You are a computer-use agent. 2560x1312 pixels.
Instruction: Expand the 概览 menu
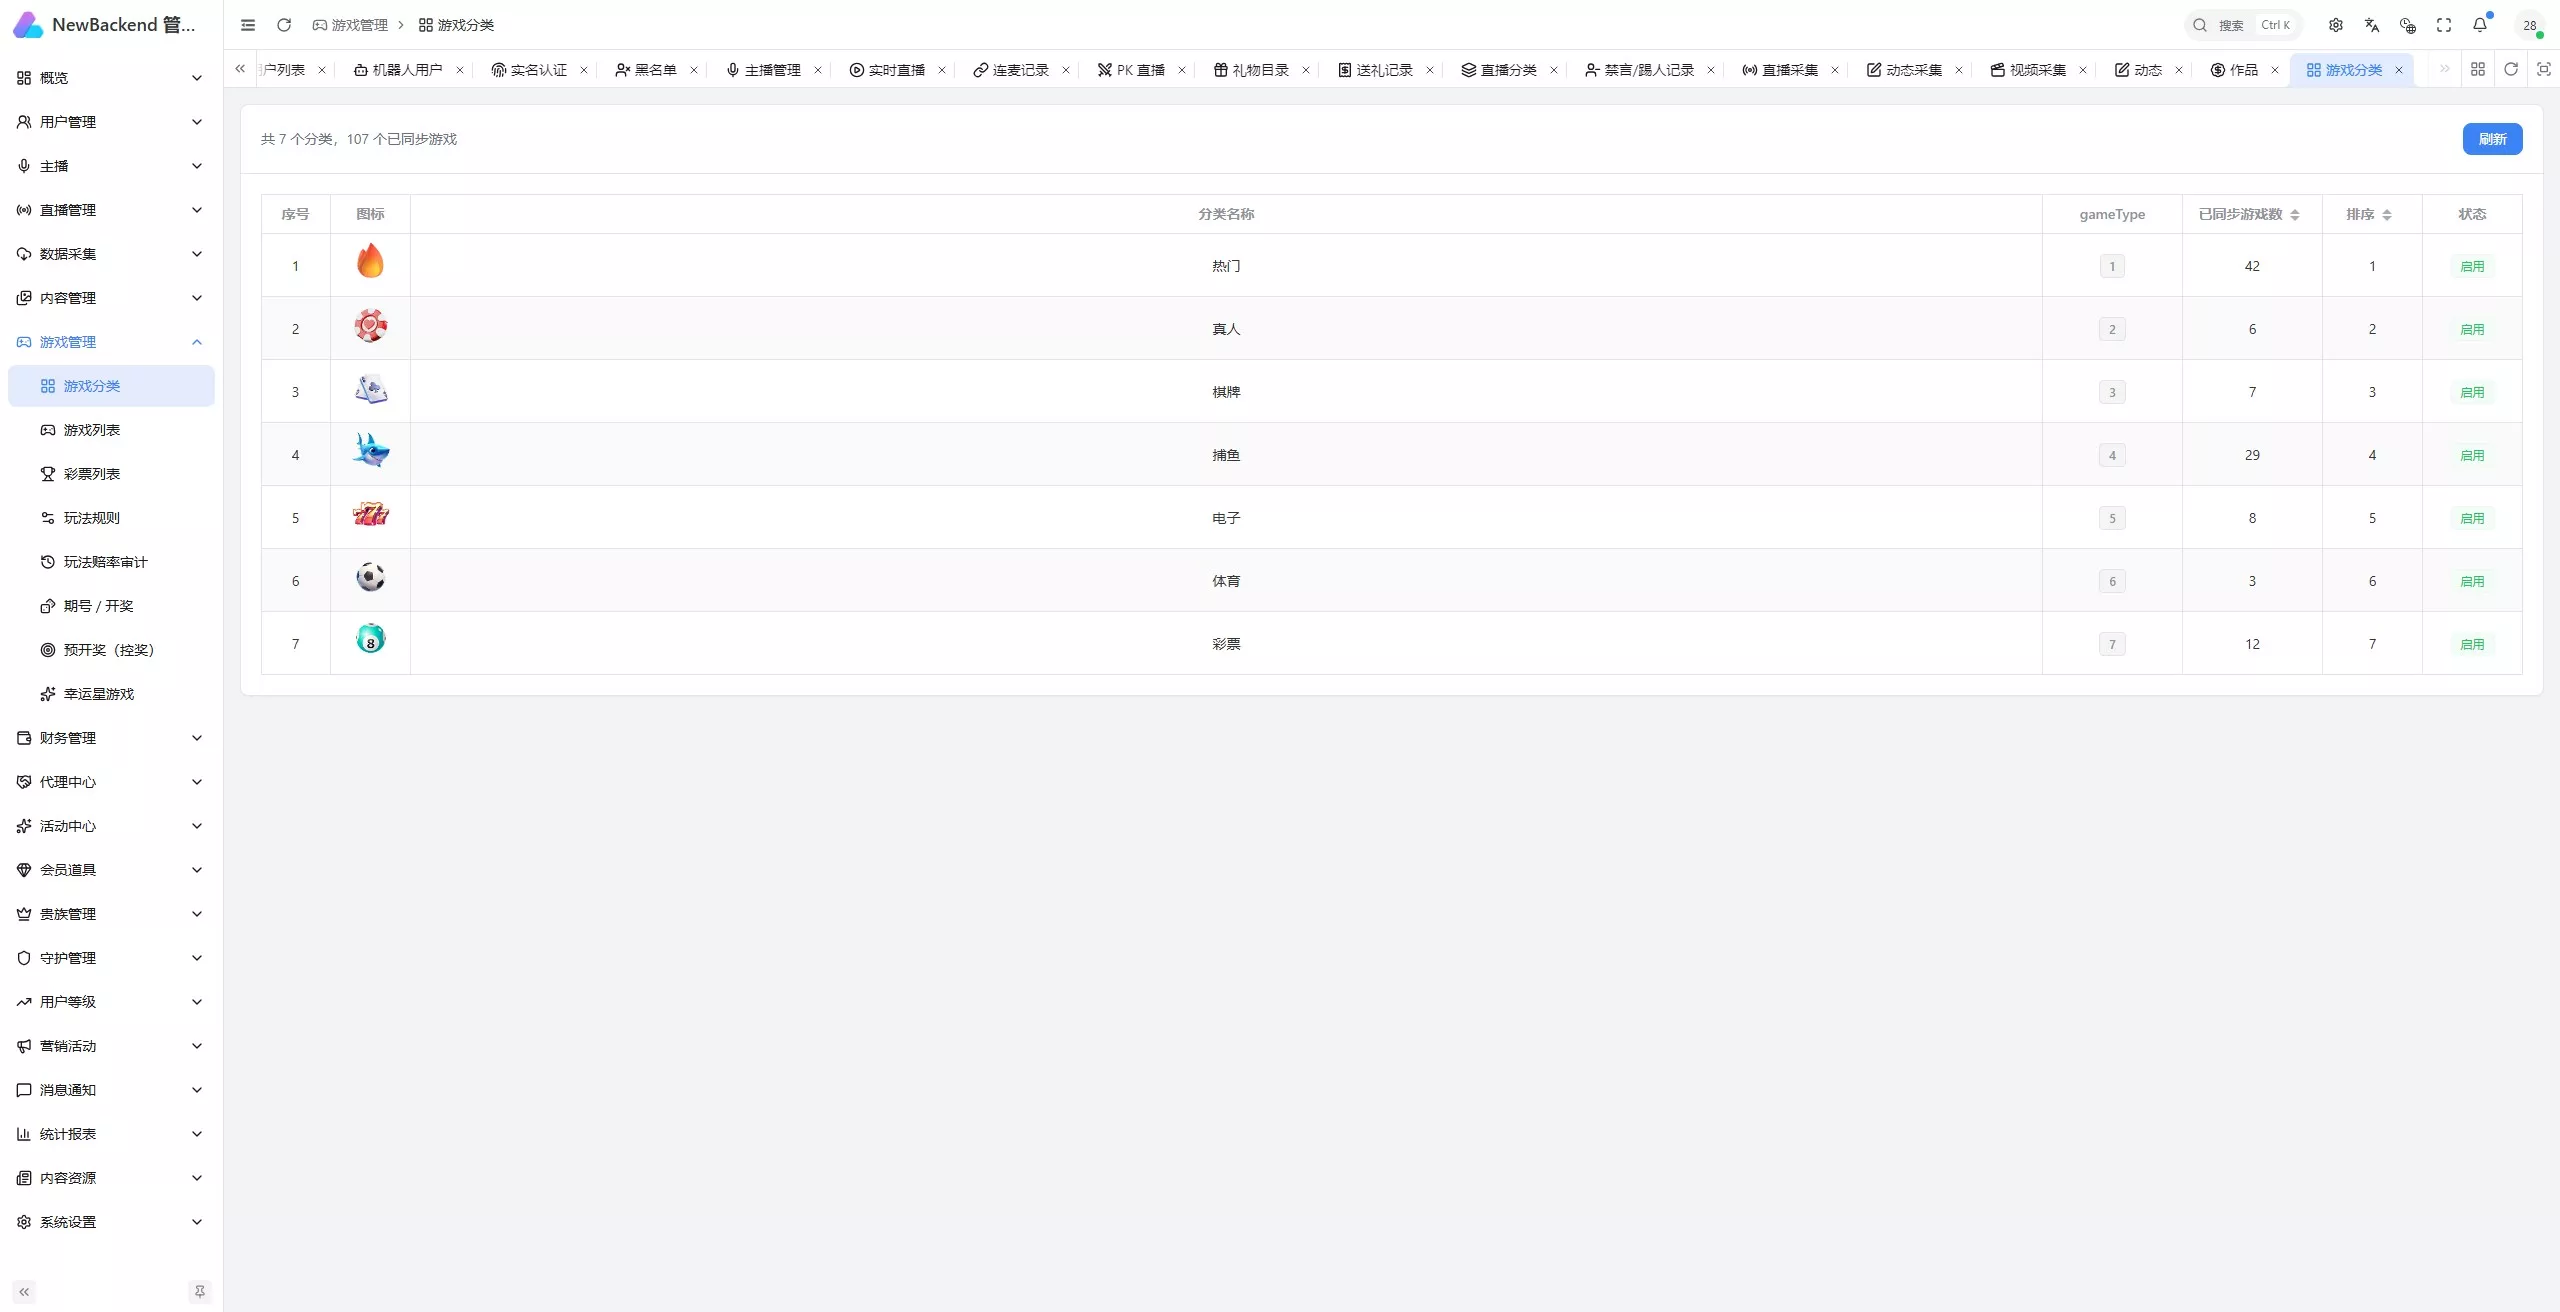click(111, 78)
